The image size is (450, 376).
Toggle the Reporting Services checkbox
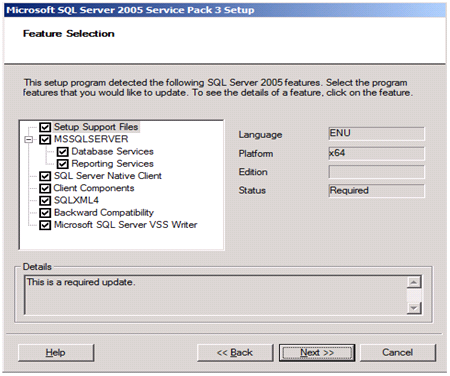click(62, 164)
